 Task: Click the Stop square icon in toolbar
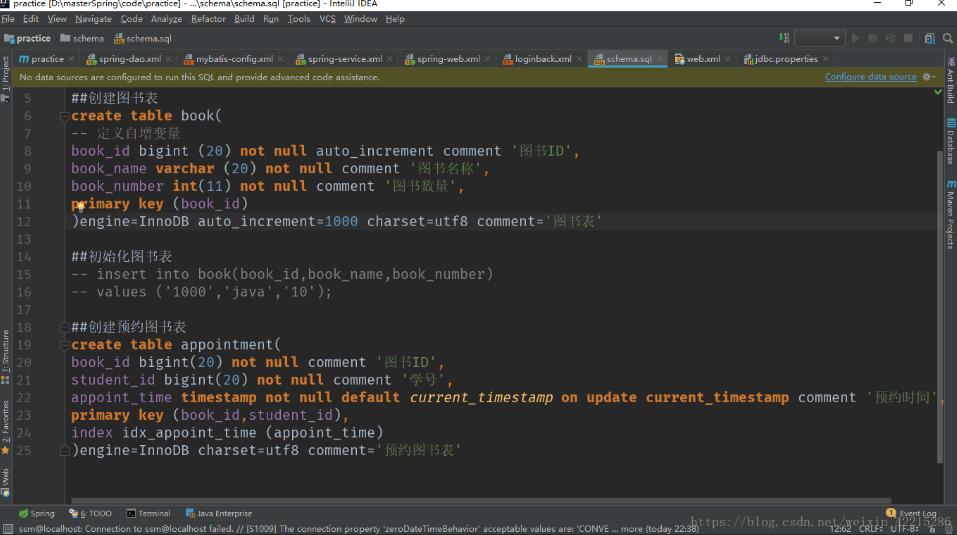tap(908, 38)
